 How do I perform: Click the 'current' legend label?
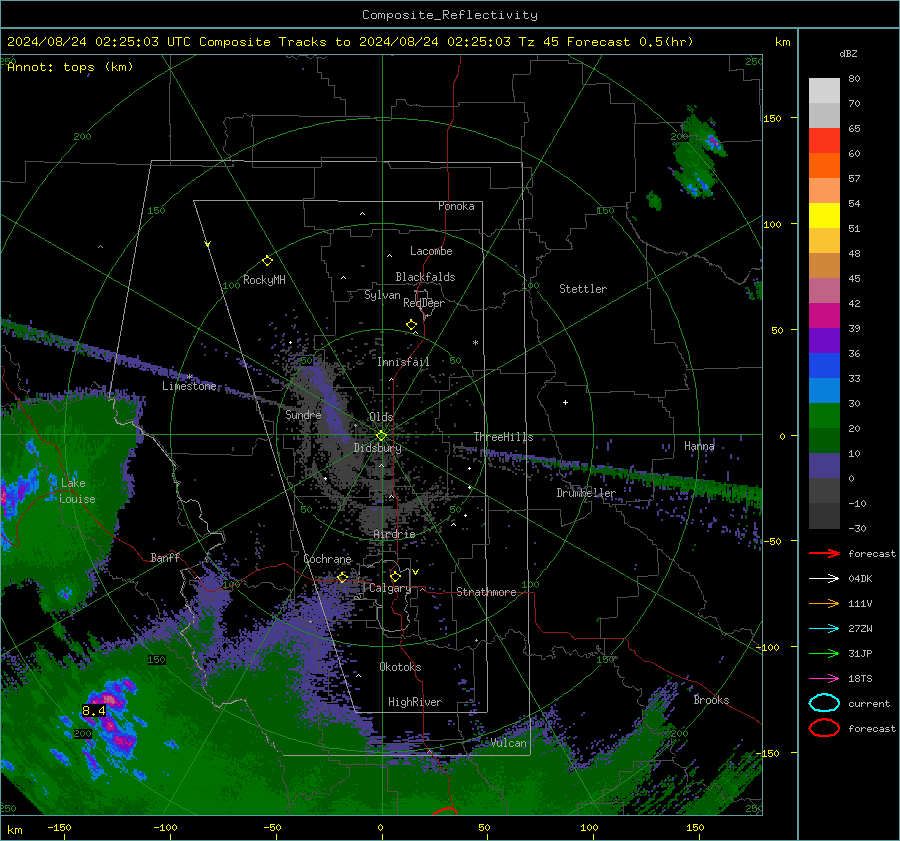tap(869, 703)
